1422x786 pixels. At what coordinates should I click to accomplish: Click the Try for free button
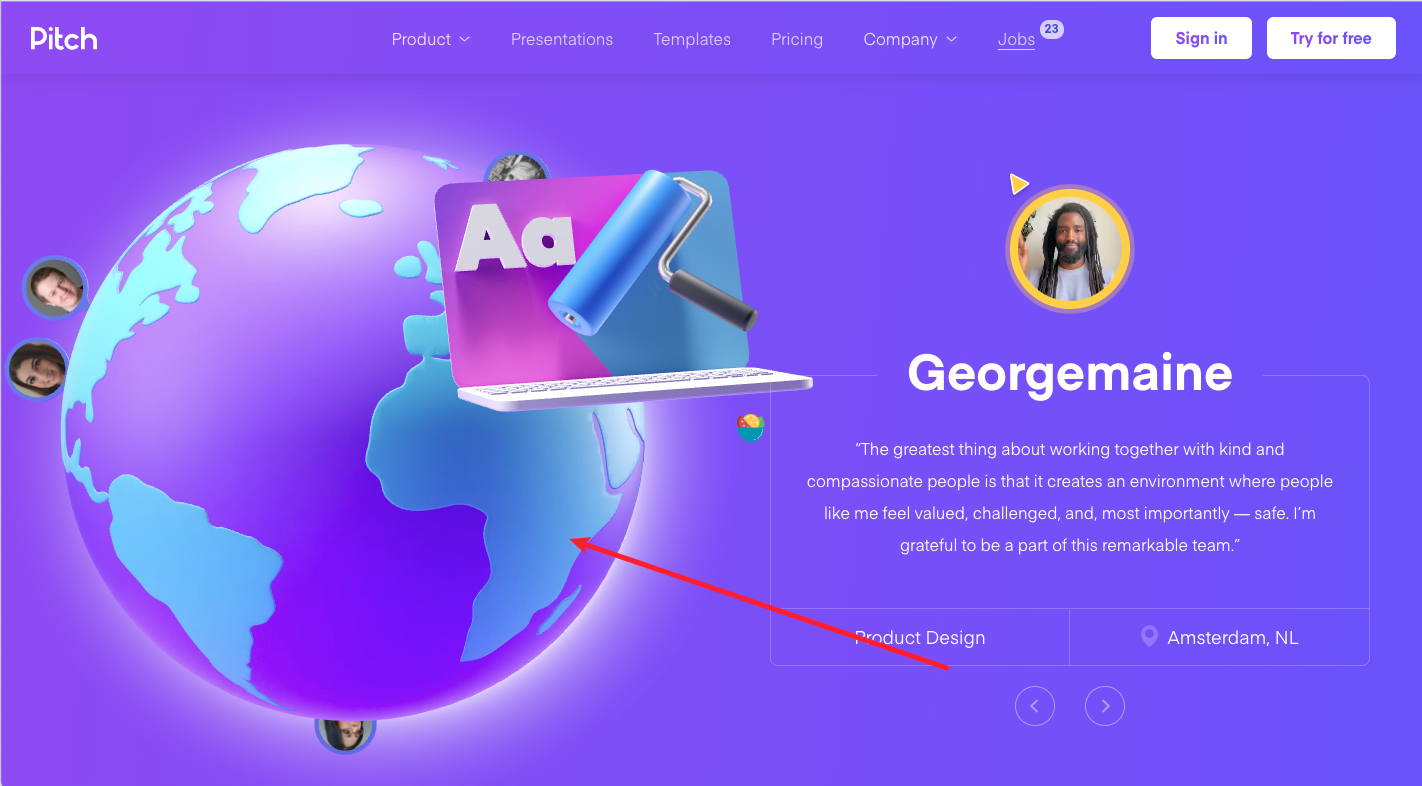click(x=1331, y=38)
